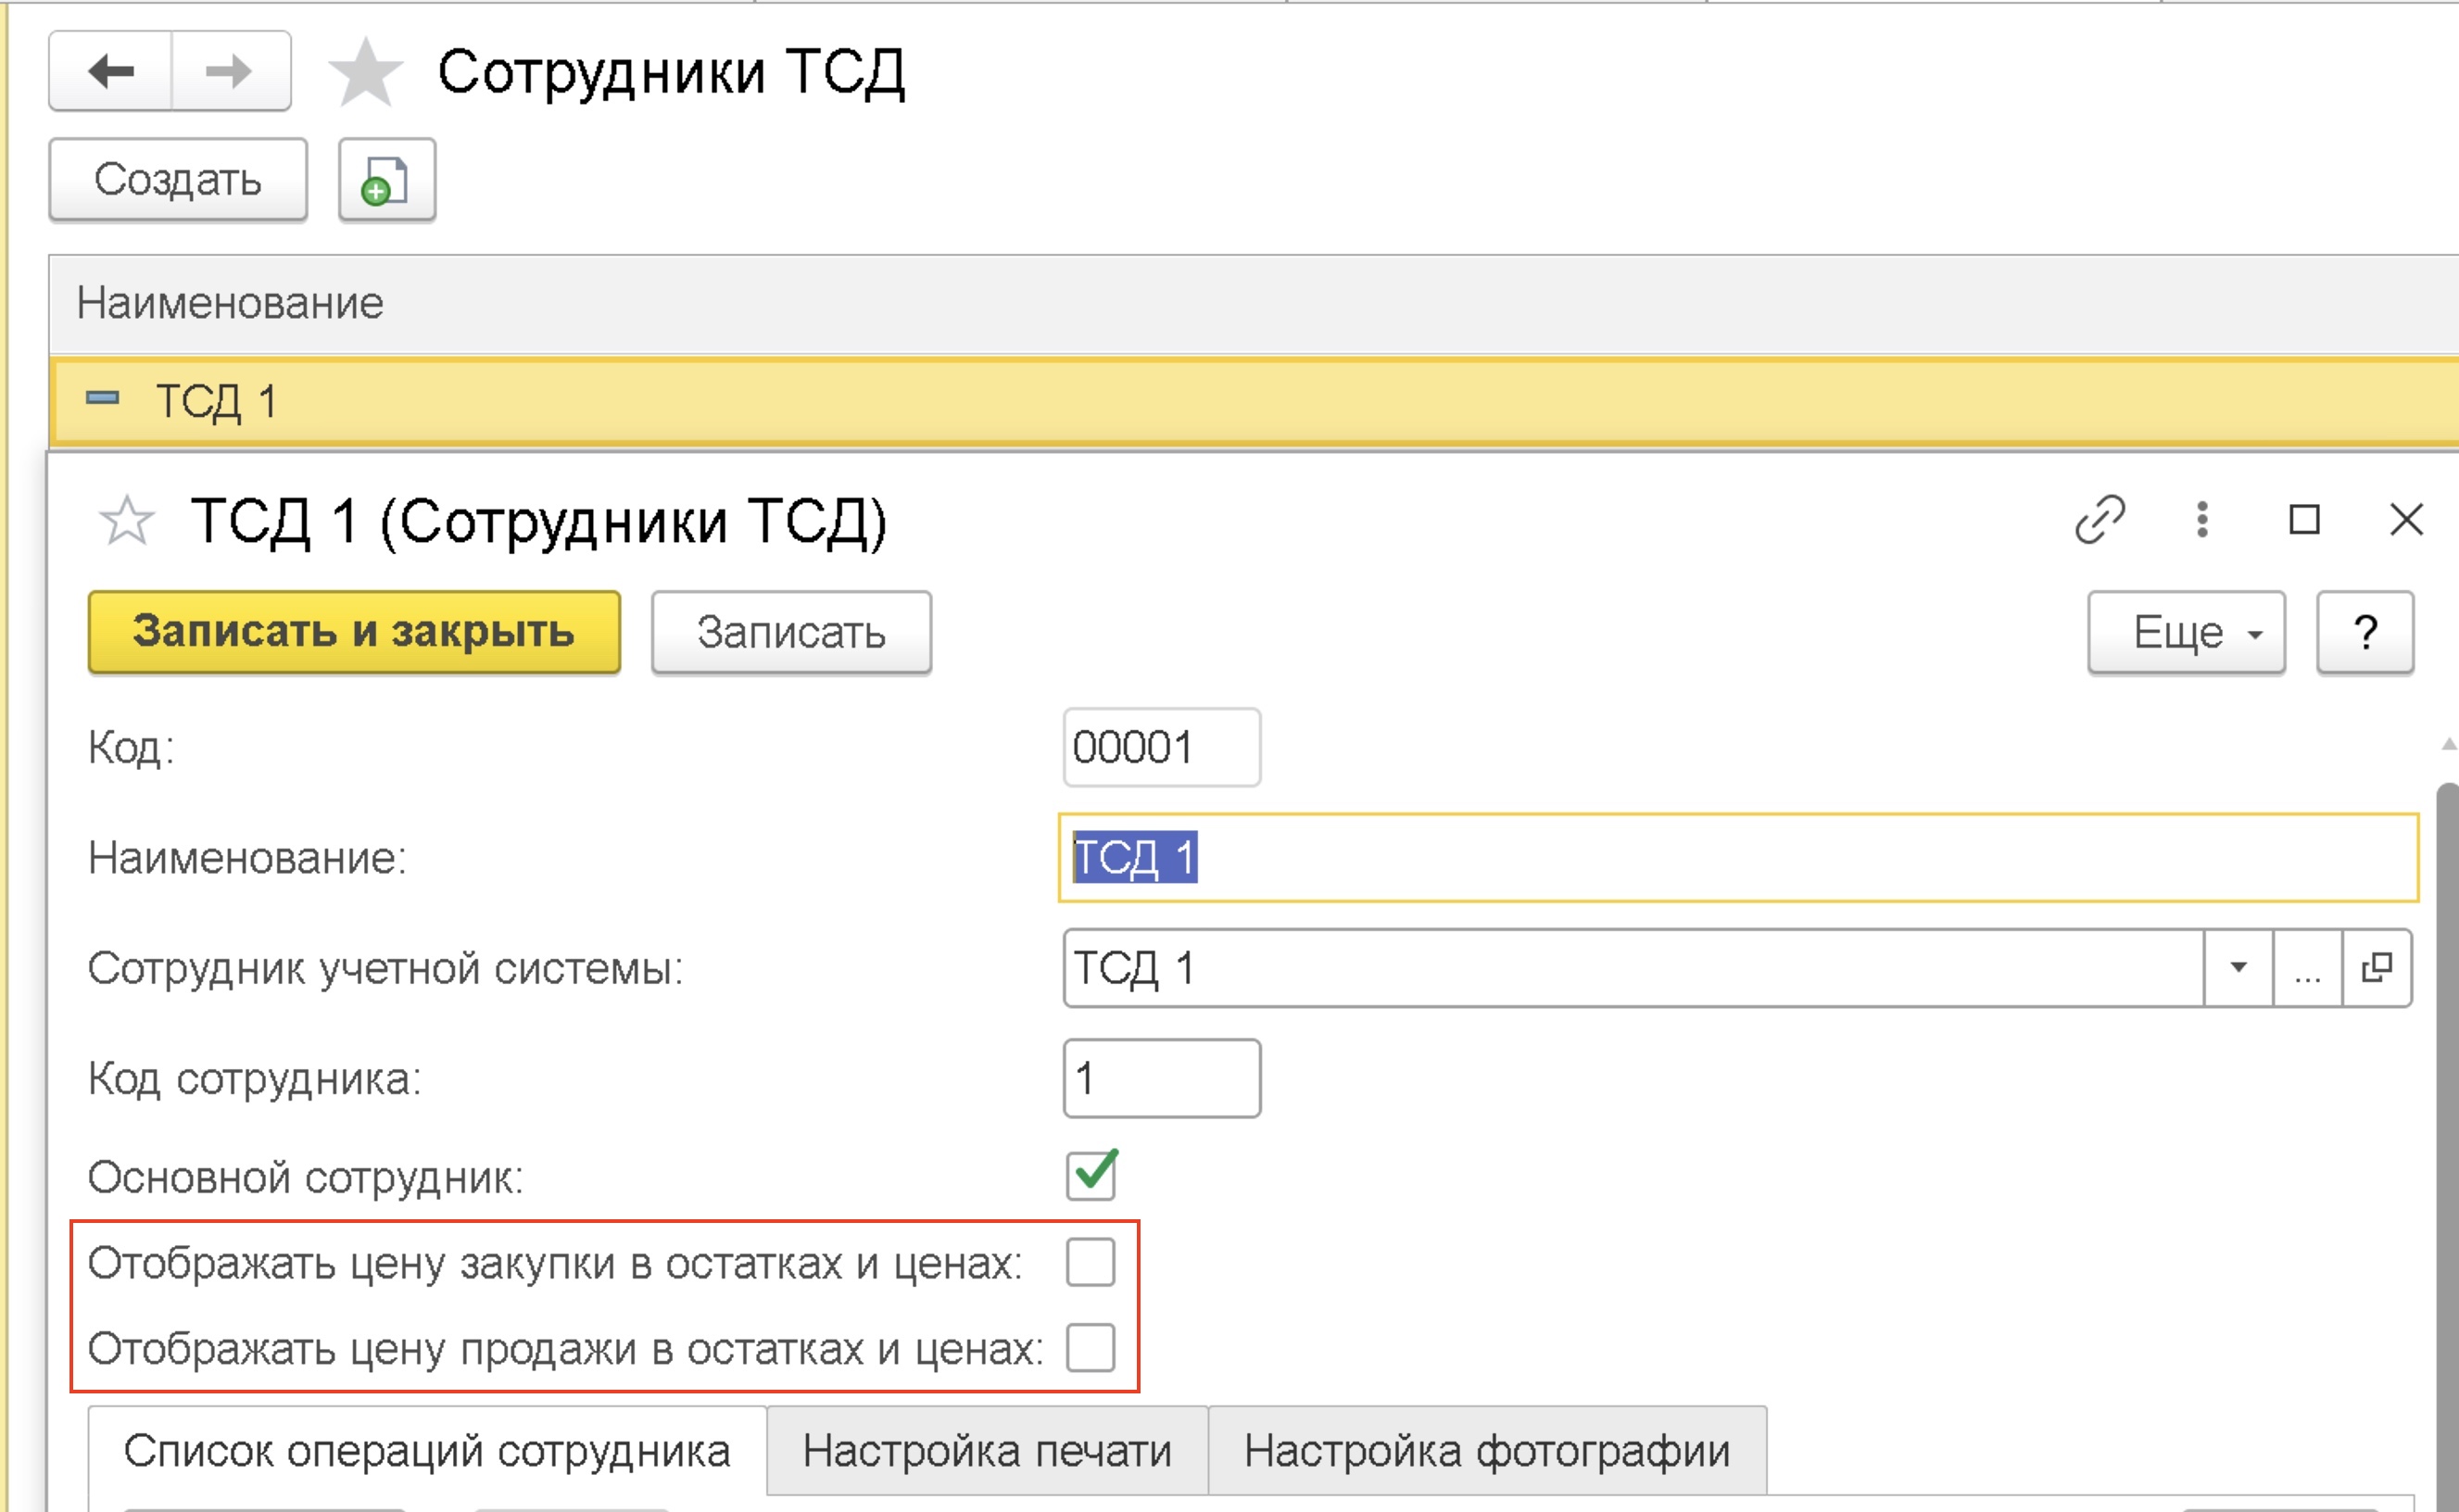Click the form's vertical scrollbar

tap(2448, 1145)
